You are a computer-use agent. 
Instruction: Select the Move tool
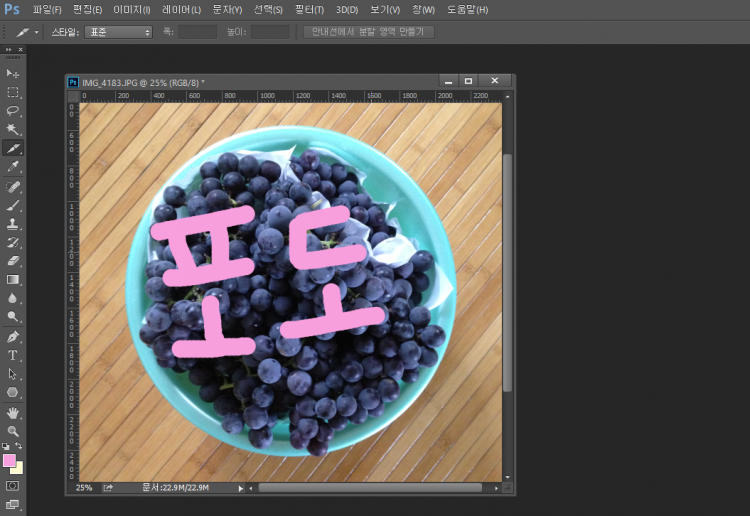(13, 73)
